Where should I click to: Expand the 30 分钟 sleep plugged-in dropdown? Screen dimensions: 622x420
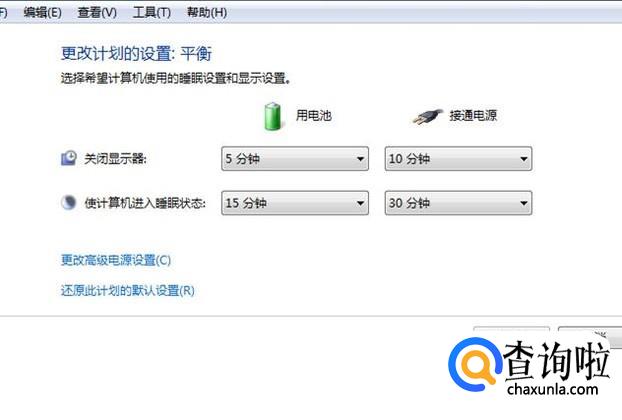[458, 203]
